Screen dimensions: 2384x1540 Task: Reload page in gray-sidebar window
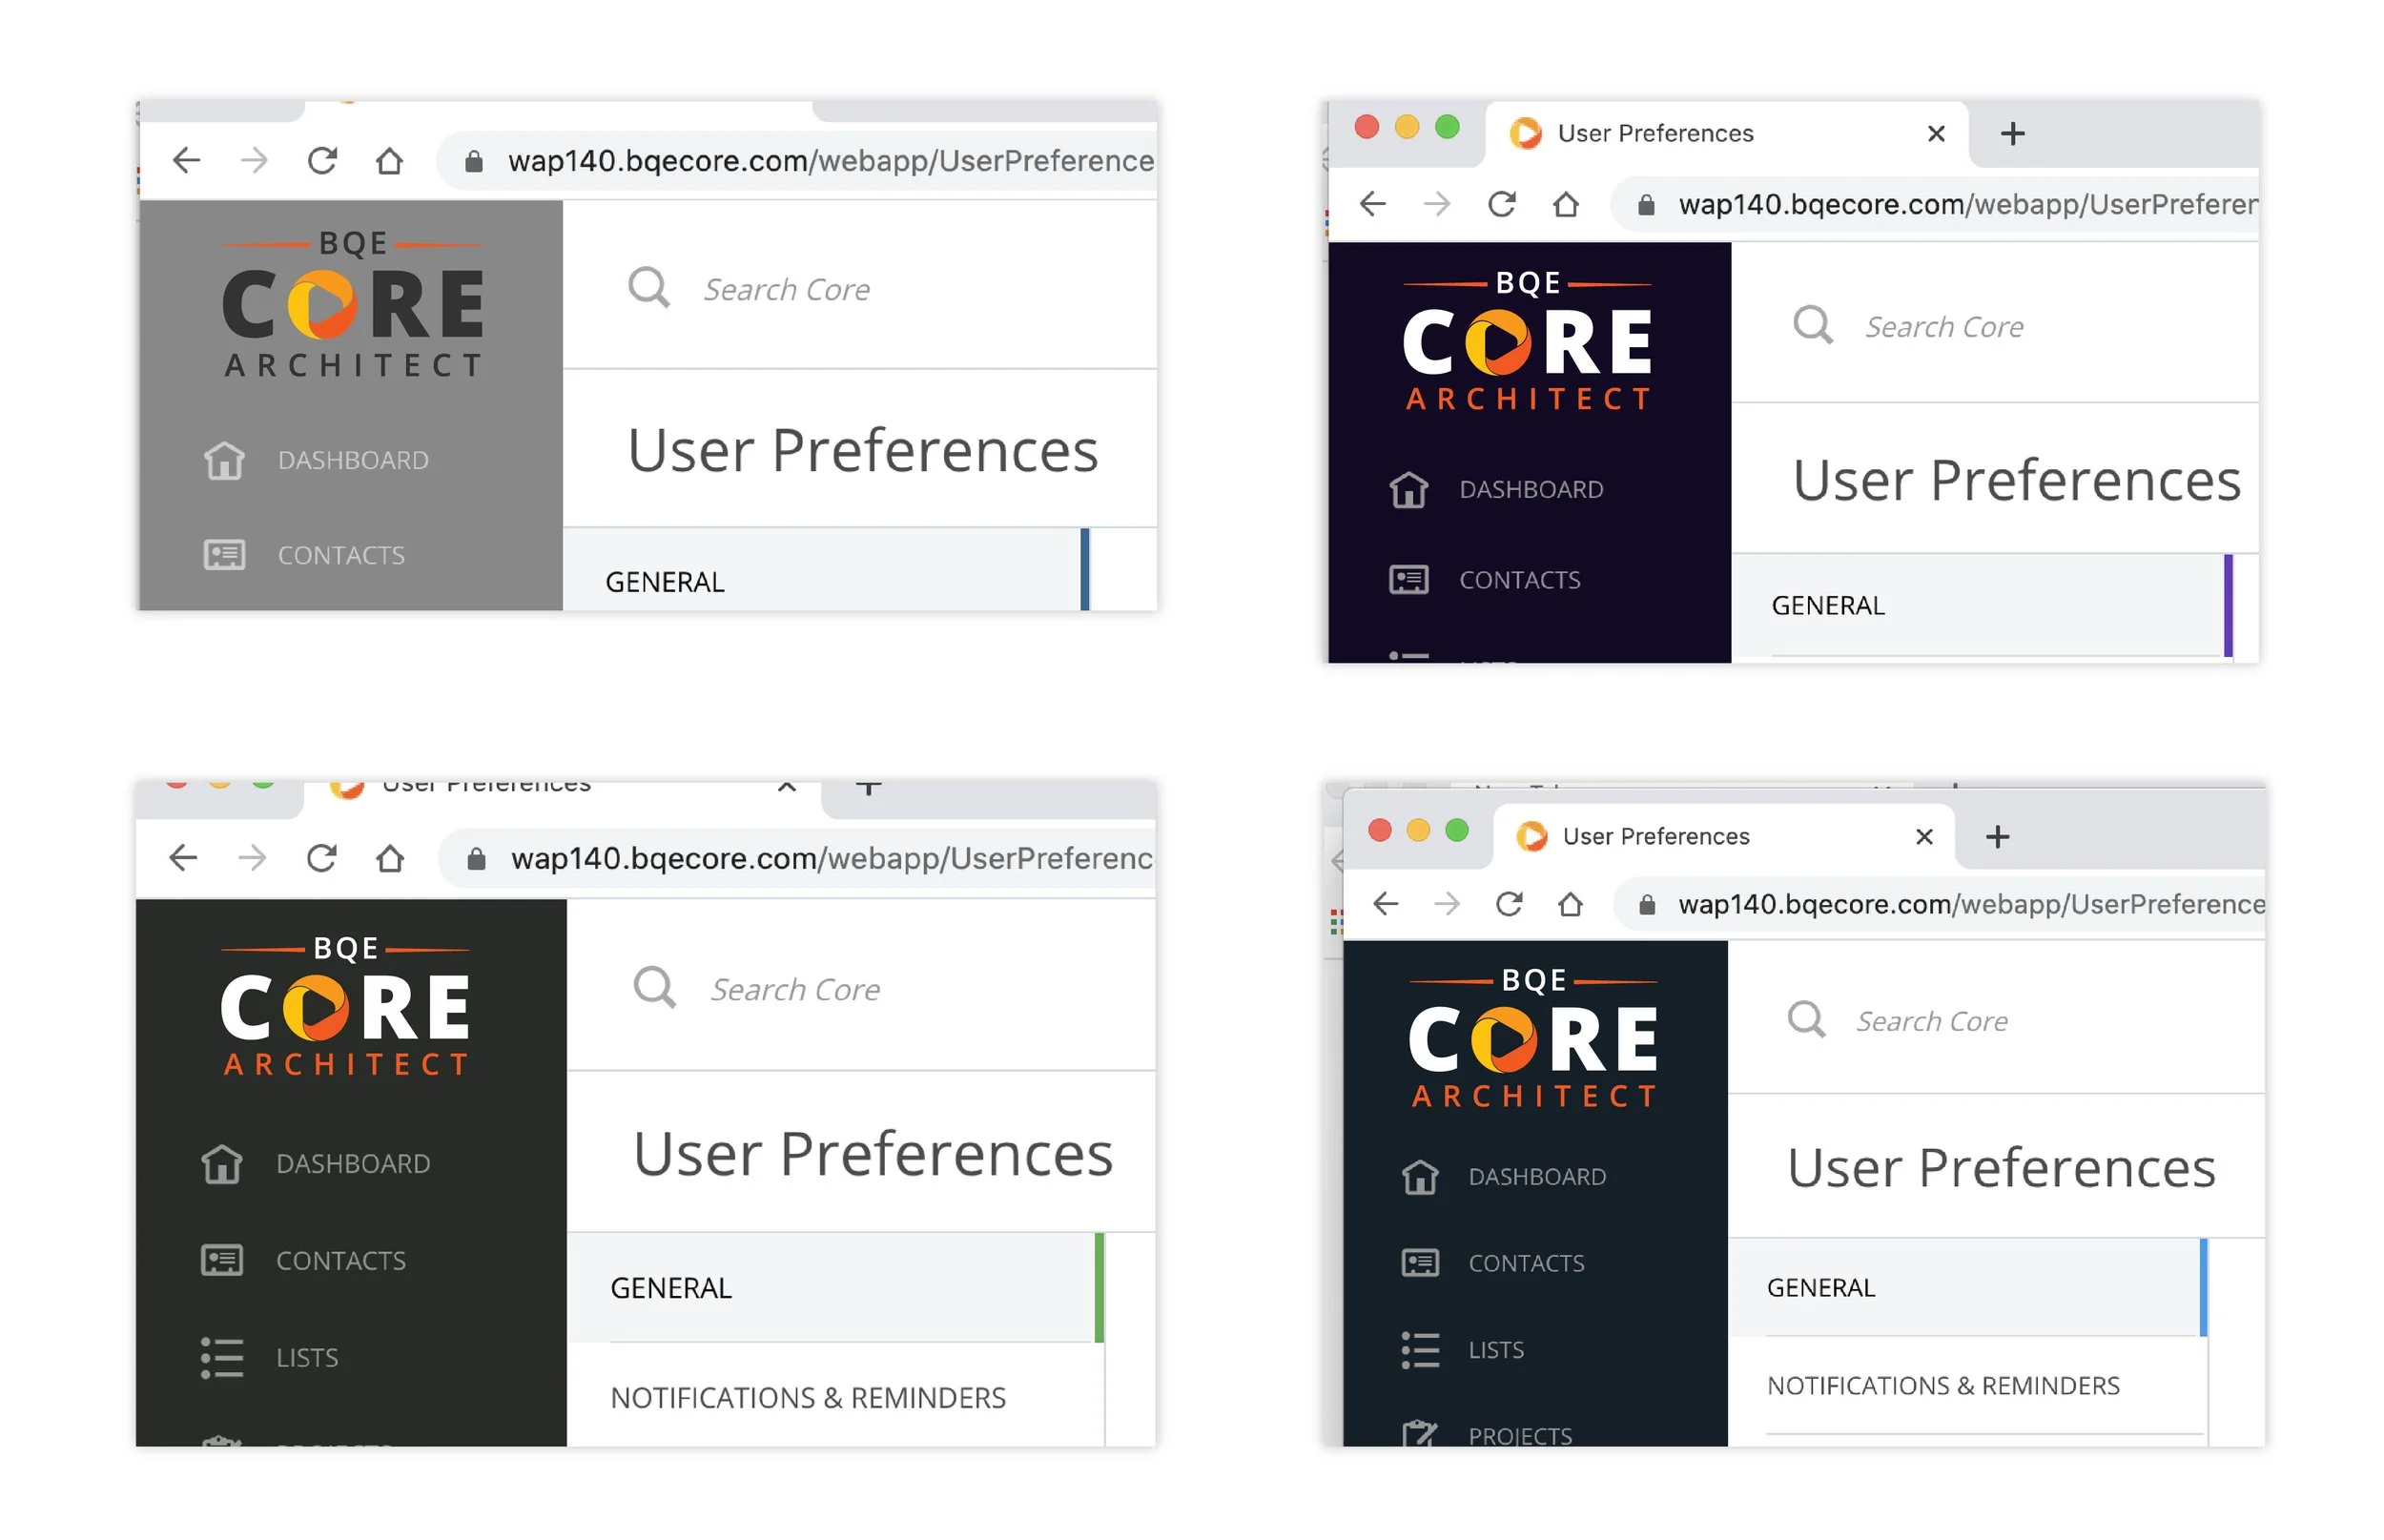click(x=321, y=160)
